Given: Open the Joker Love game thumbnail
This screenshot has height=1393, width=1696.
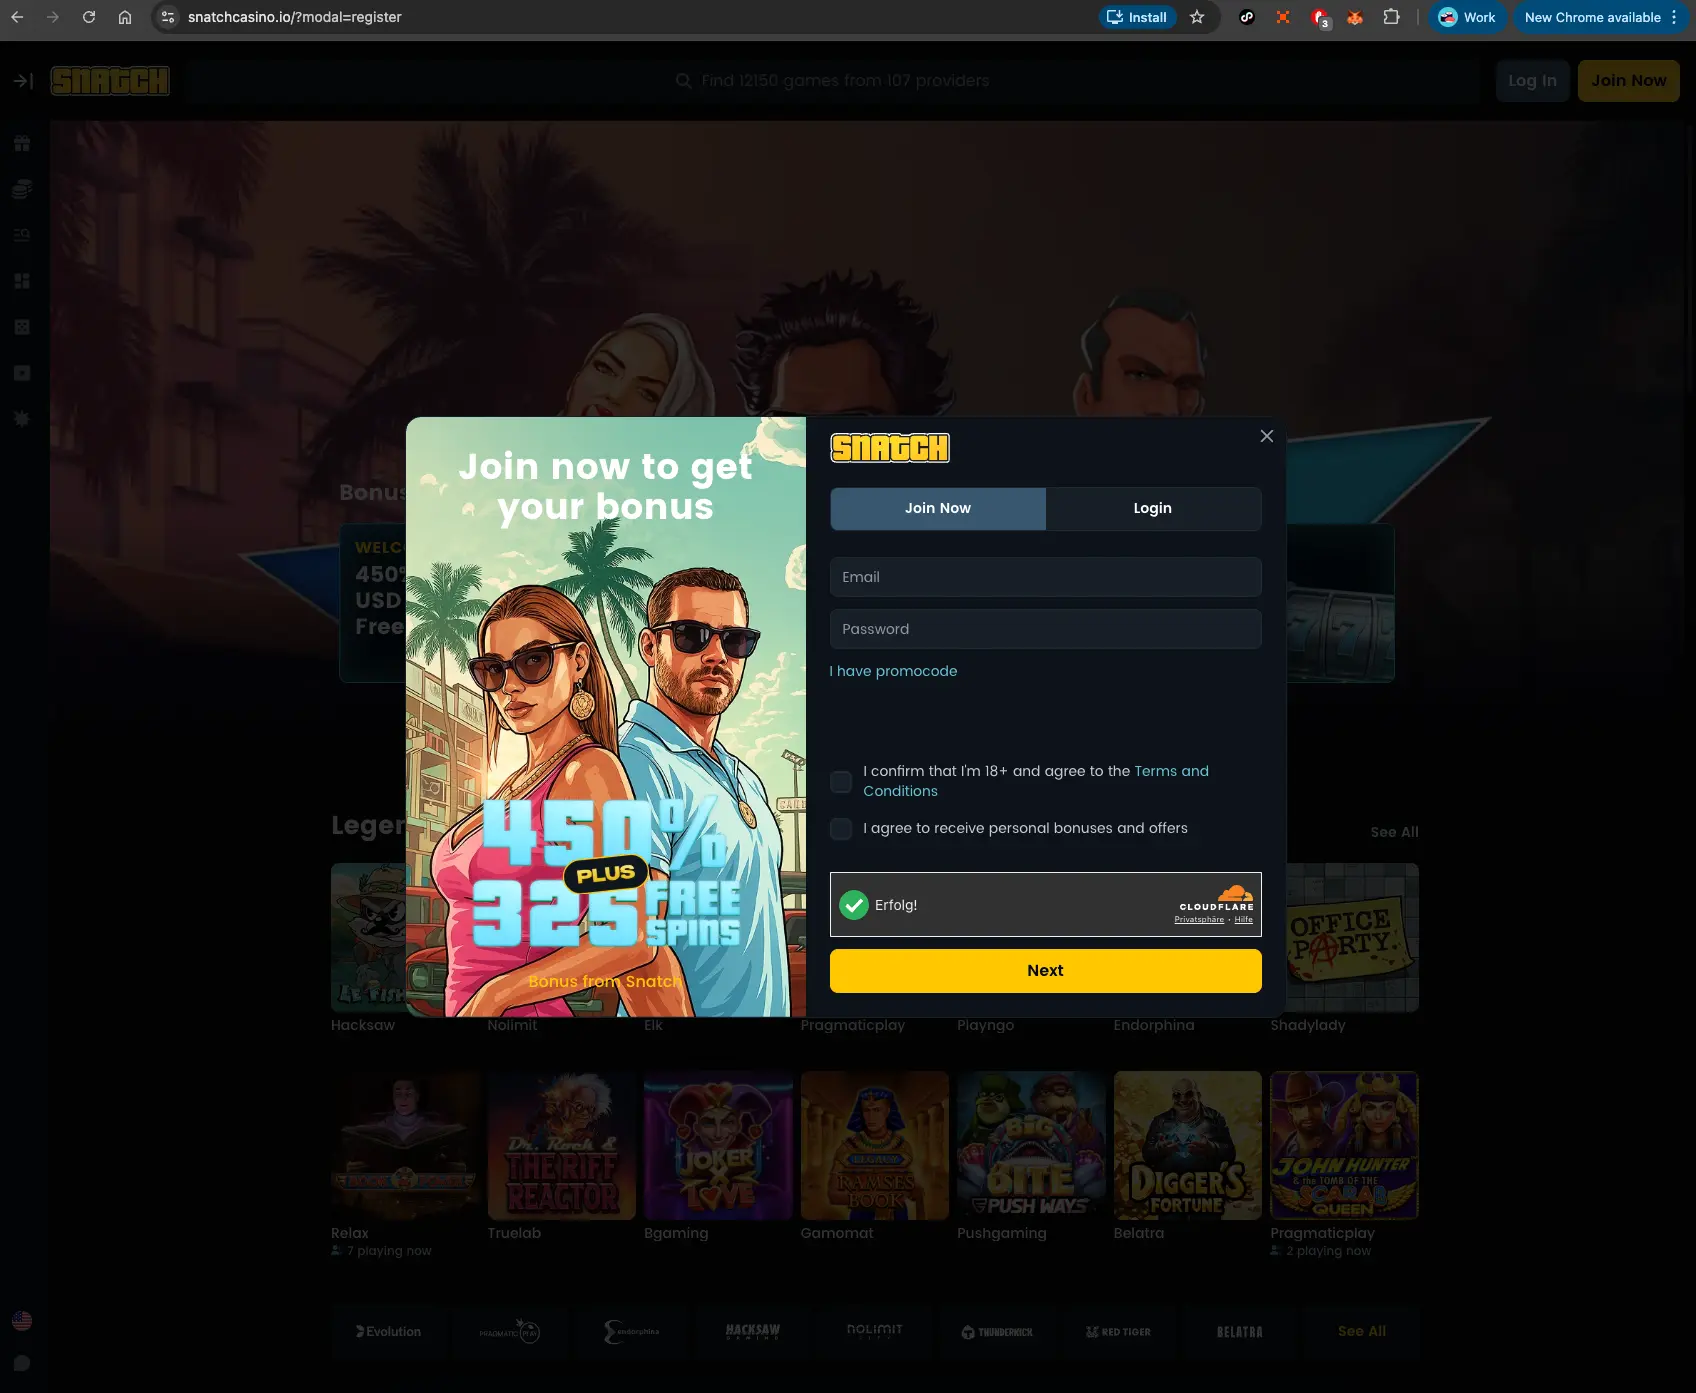Looking at the screenshot, I should 718,1145.
